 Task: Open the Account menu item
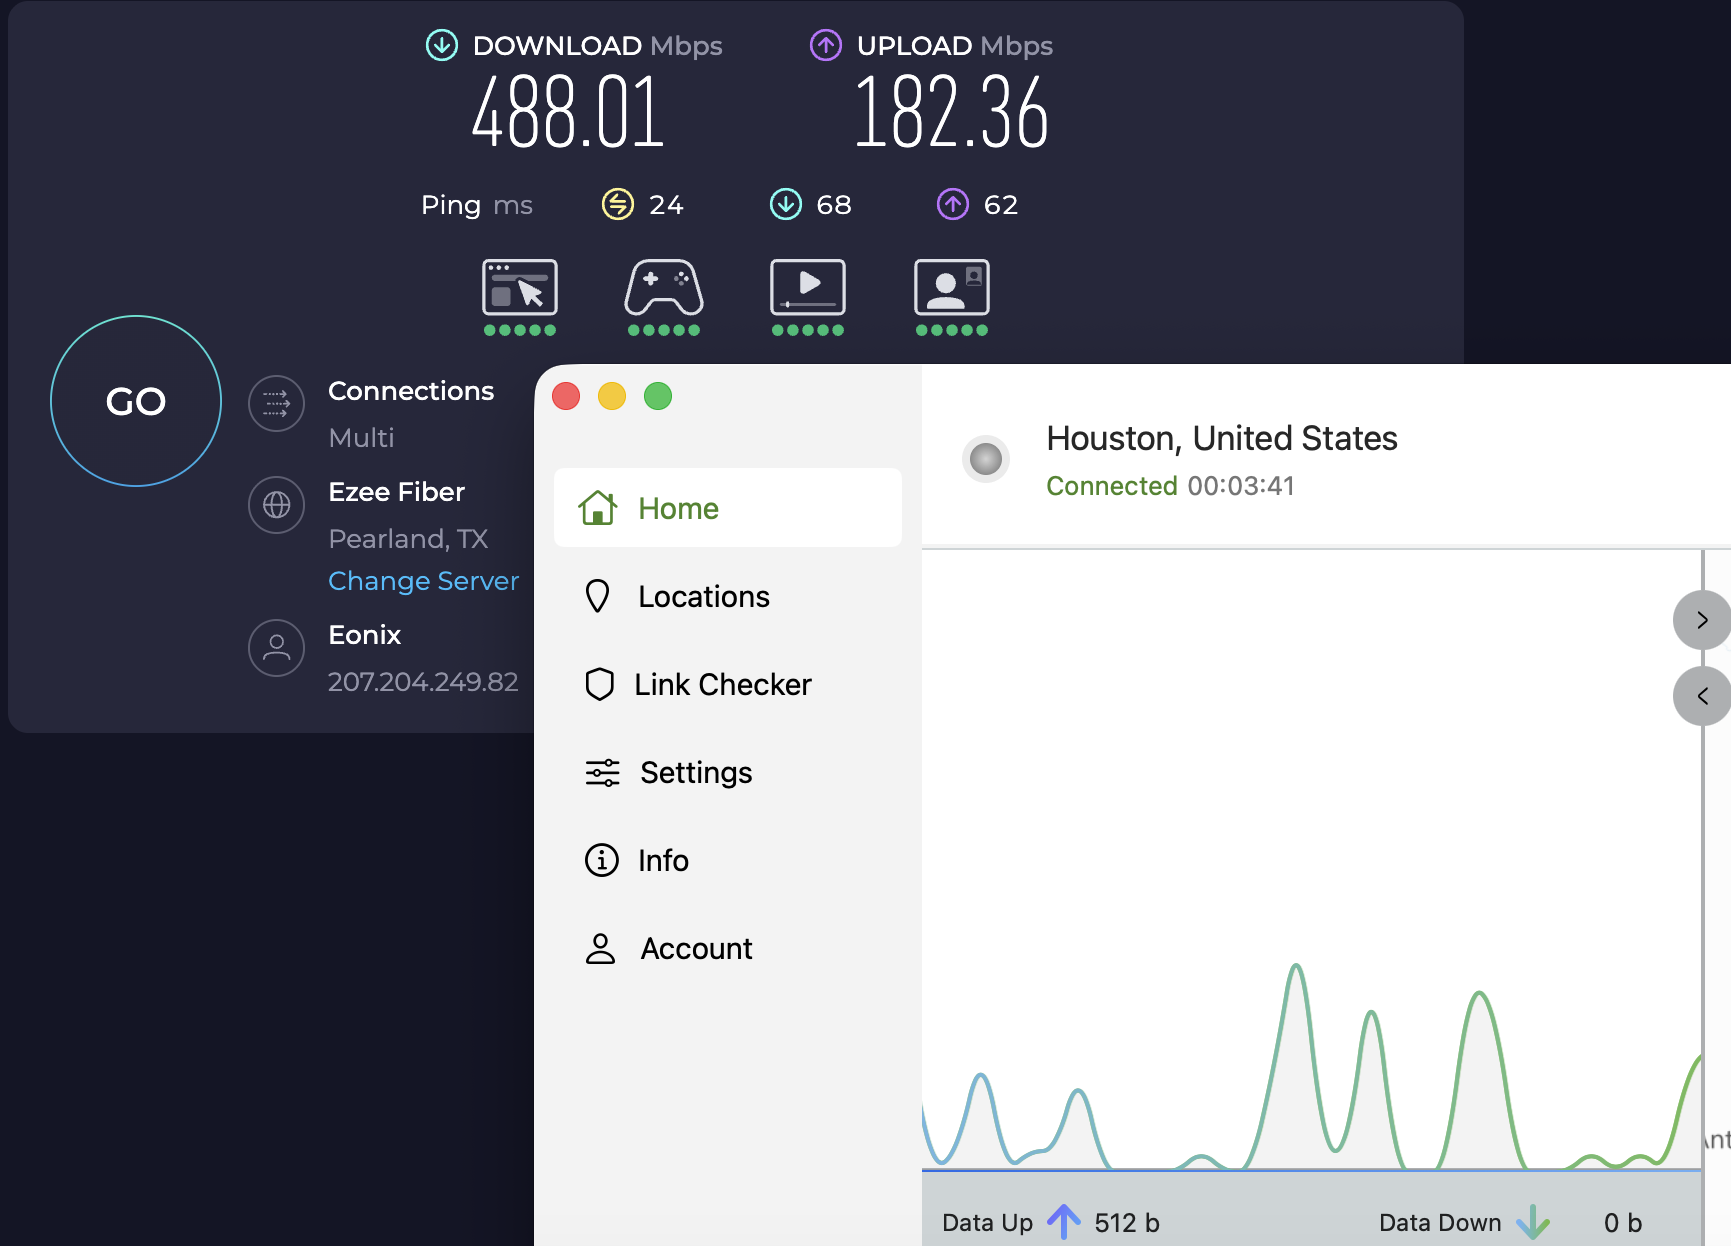click(x=696, y=948)
